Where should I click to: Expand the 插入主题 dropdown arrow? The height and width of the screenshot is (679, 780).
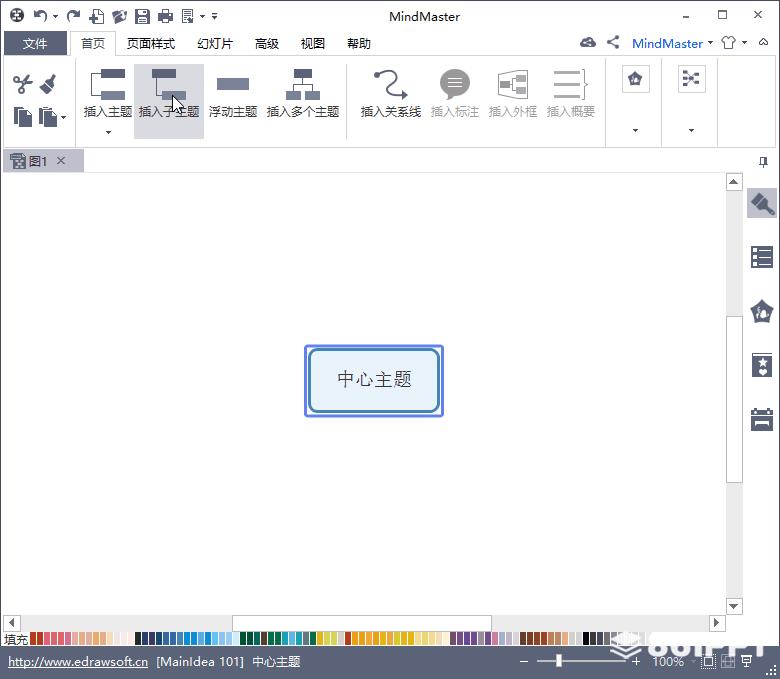(x=108, y=132)
